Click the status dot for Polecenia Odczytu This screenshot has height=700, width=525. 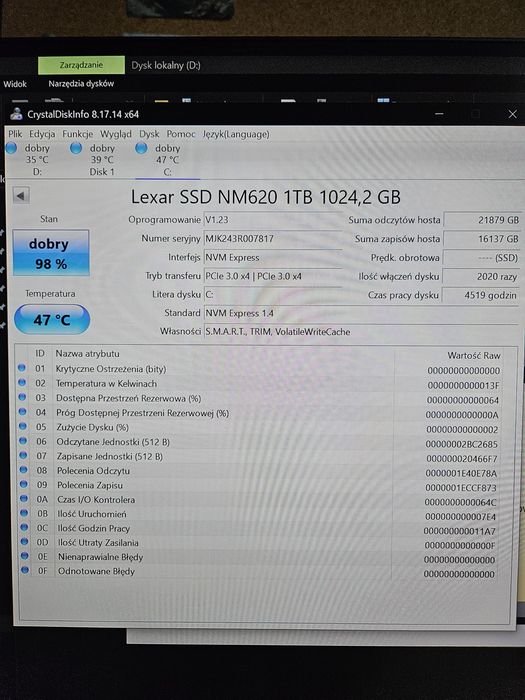tap(23, 470)
